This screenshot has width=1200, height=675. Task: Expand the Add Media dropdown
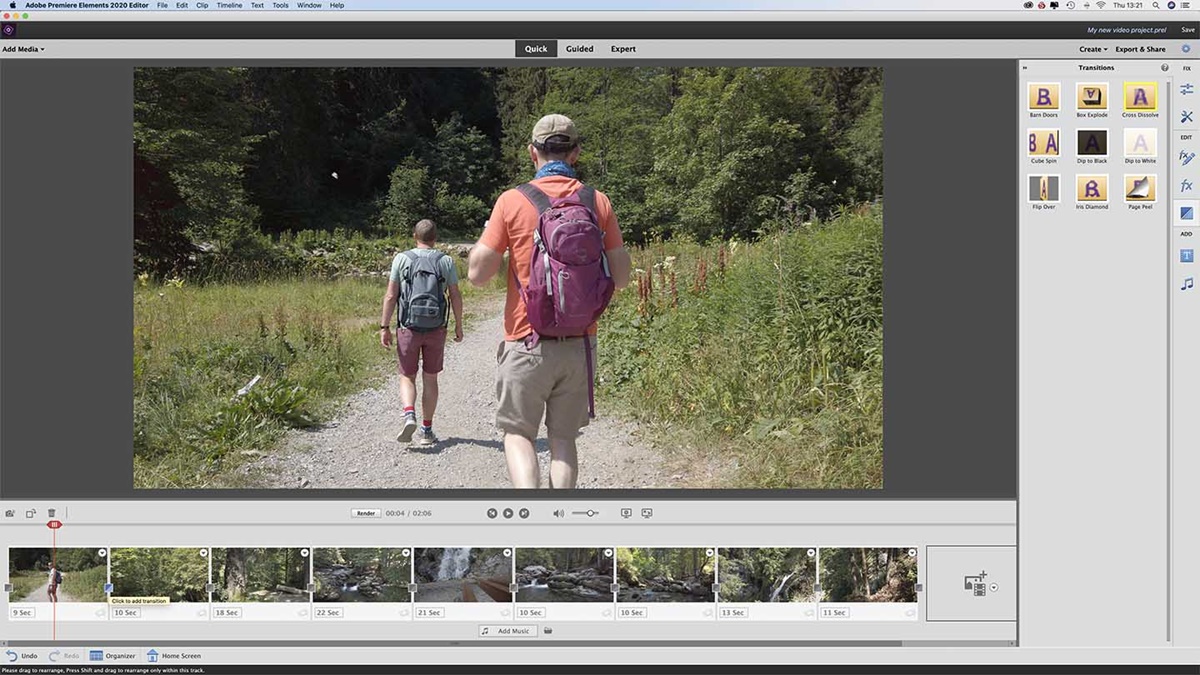pyautogui.click(x=23, y=49)
